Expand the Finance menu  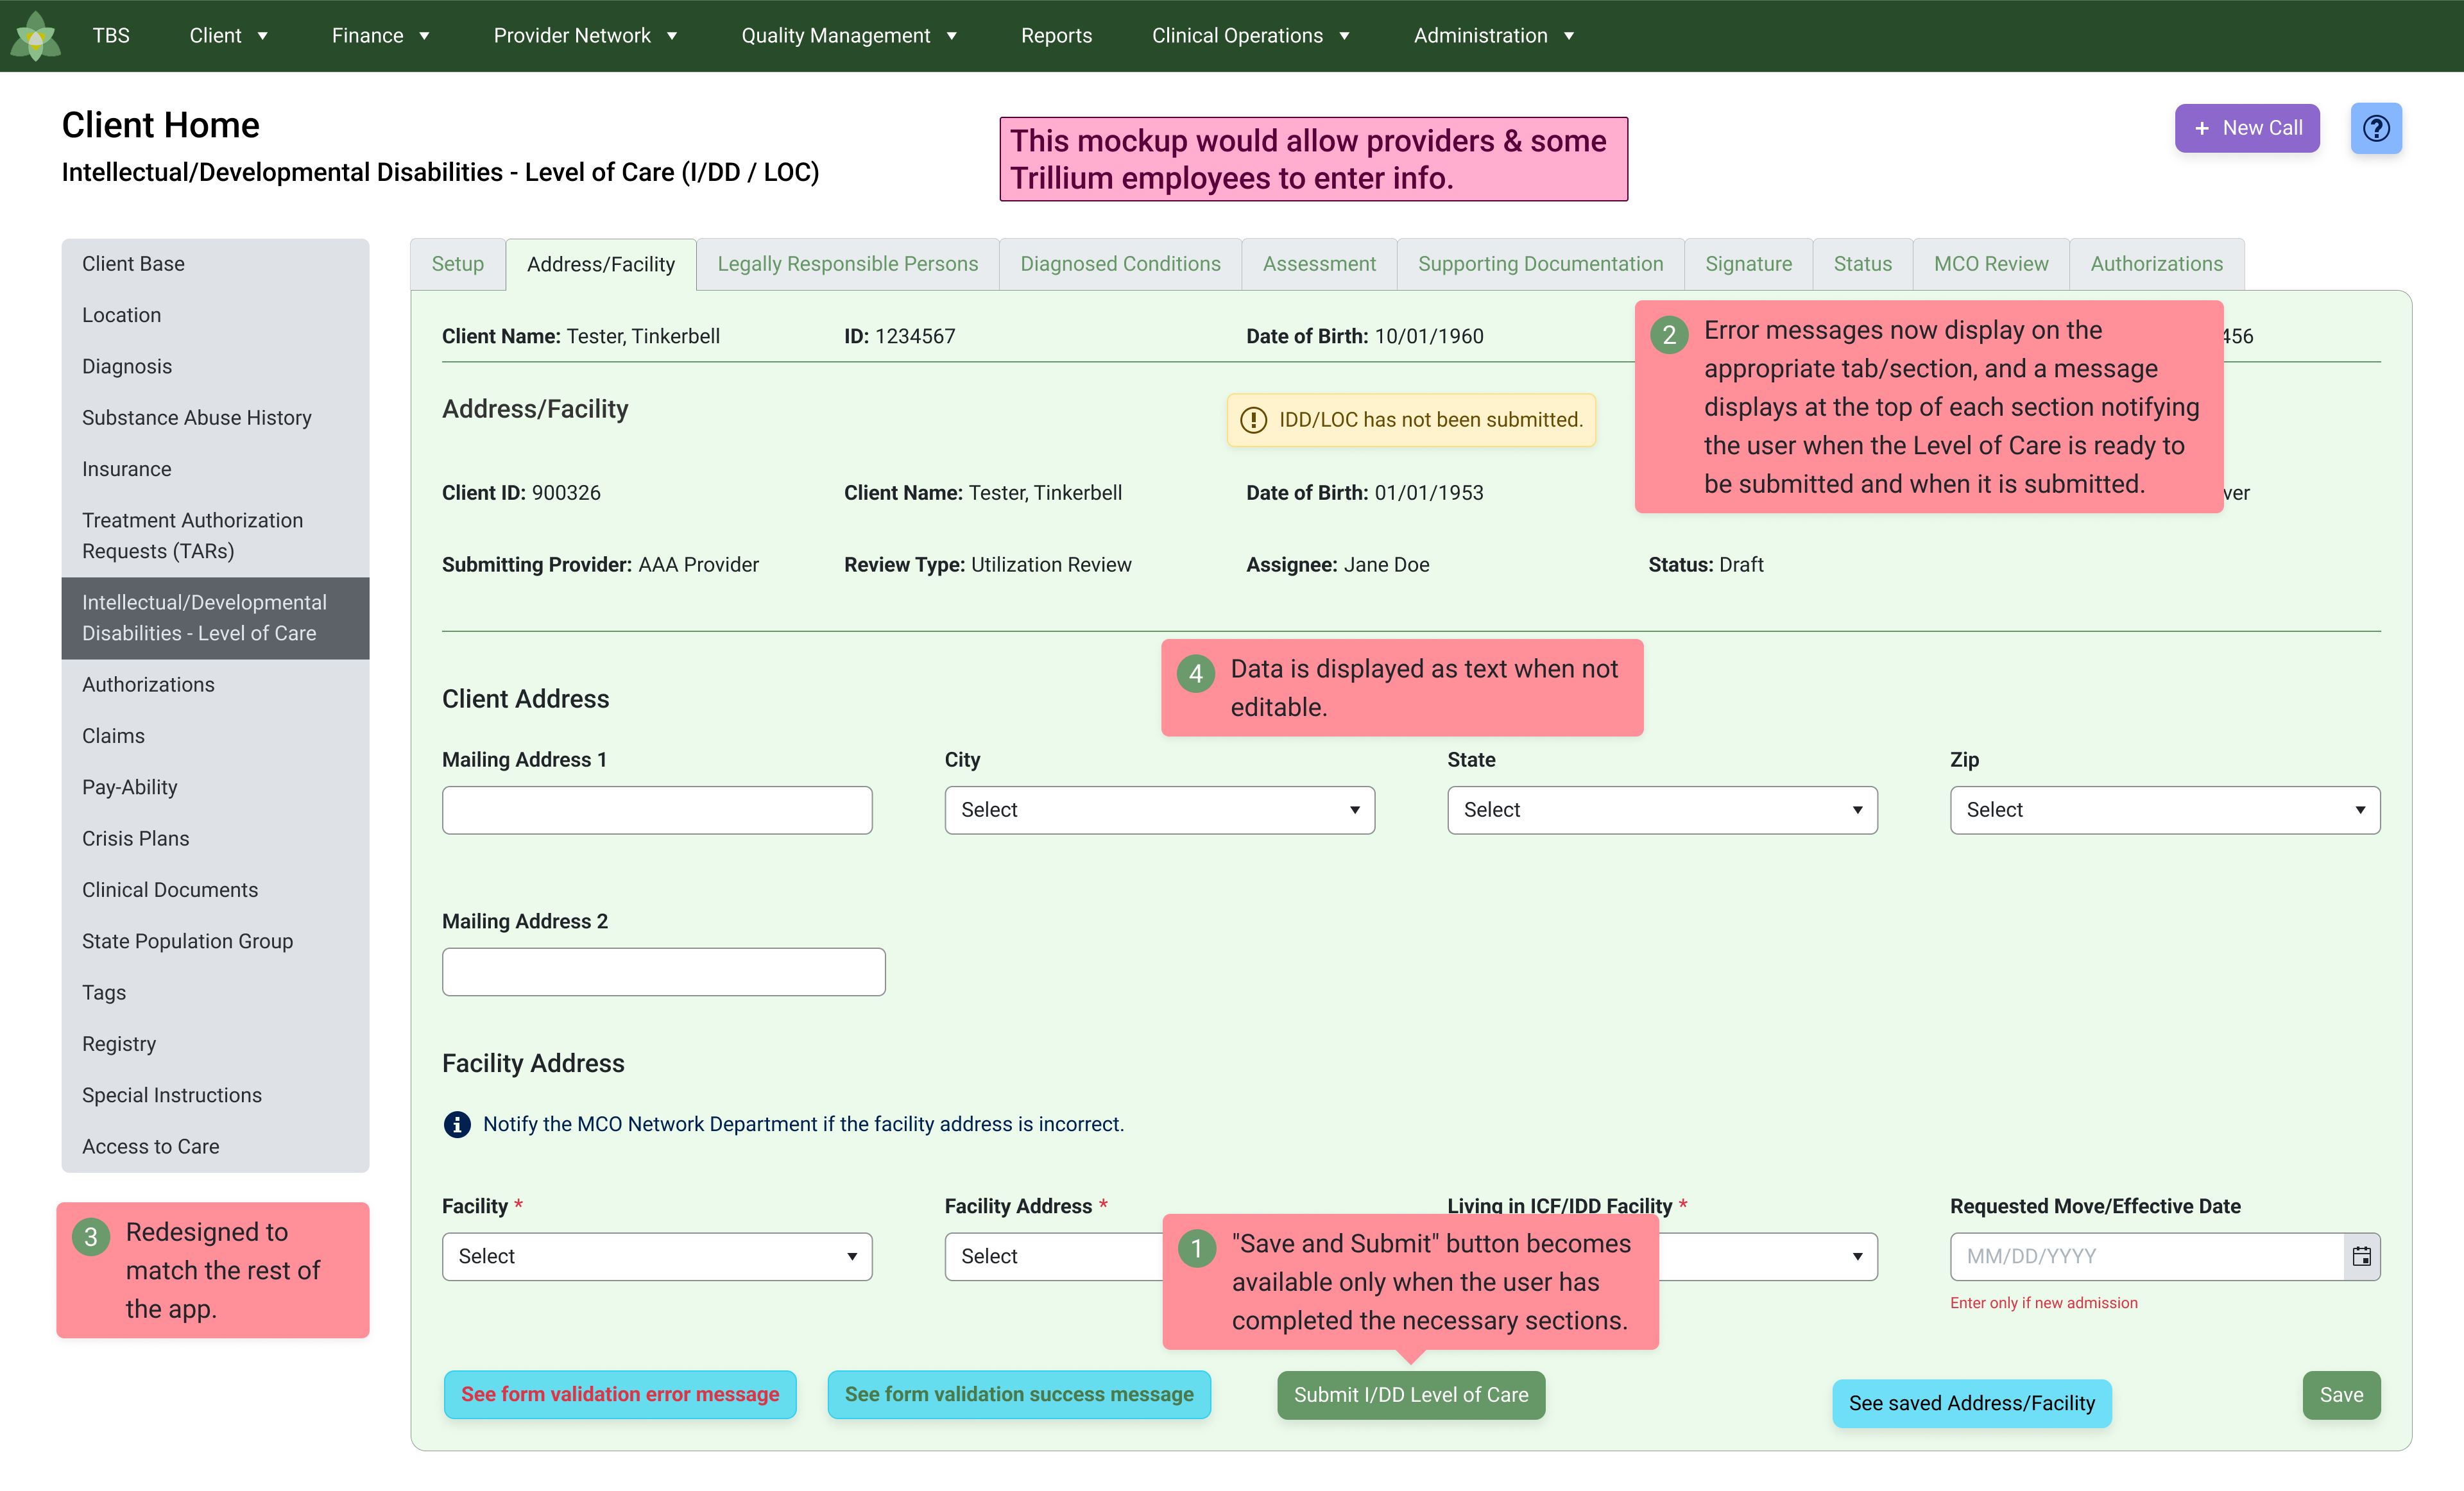(x=381, y=36)
